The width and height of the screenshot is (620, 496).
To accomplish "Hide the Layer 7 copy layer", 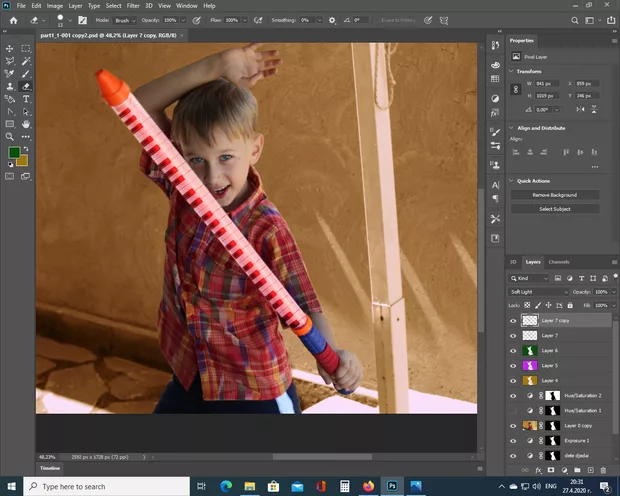I will click(x=514, y=321).
